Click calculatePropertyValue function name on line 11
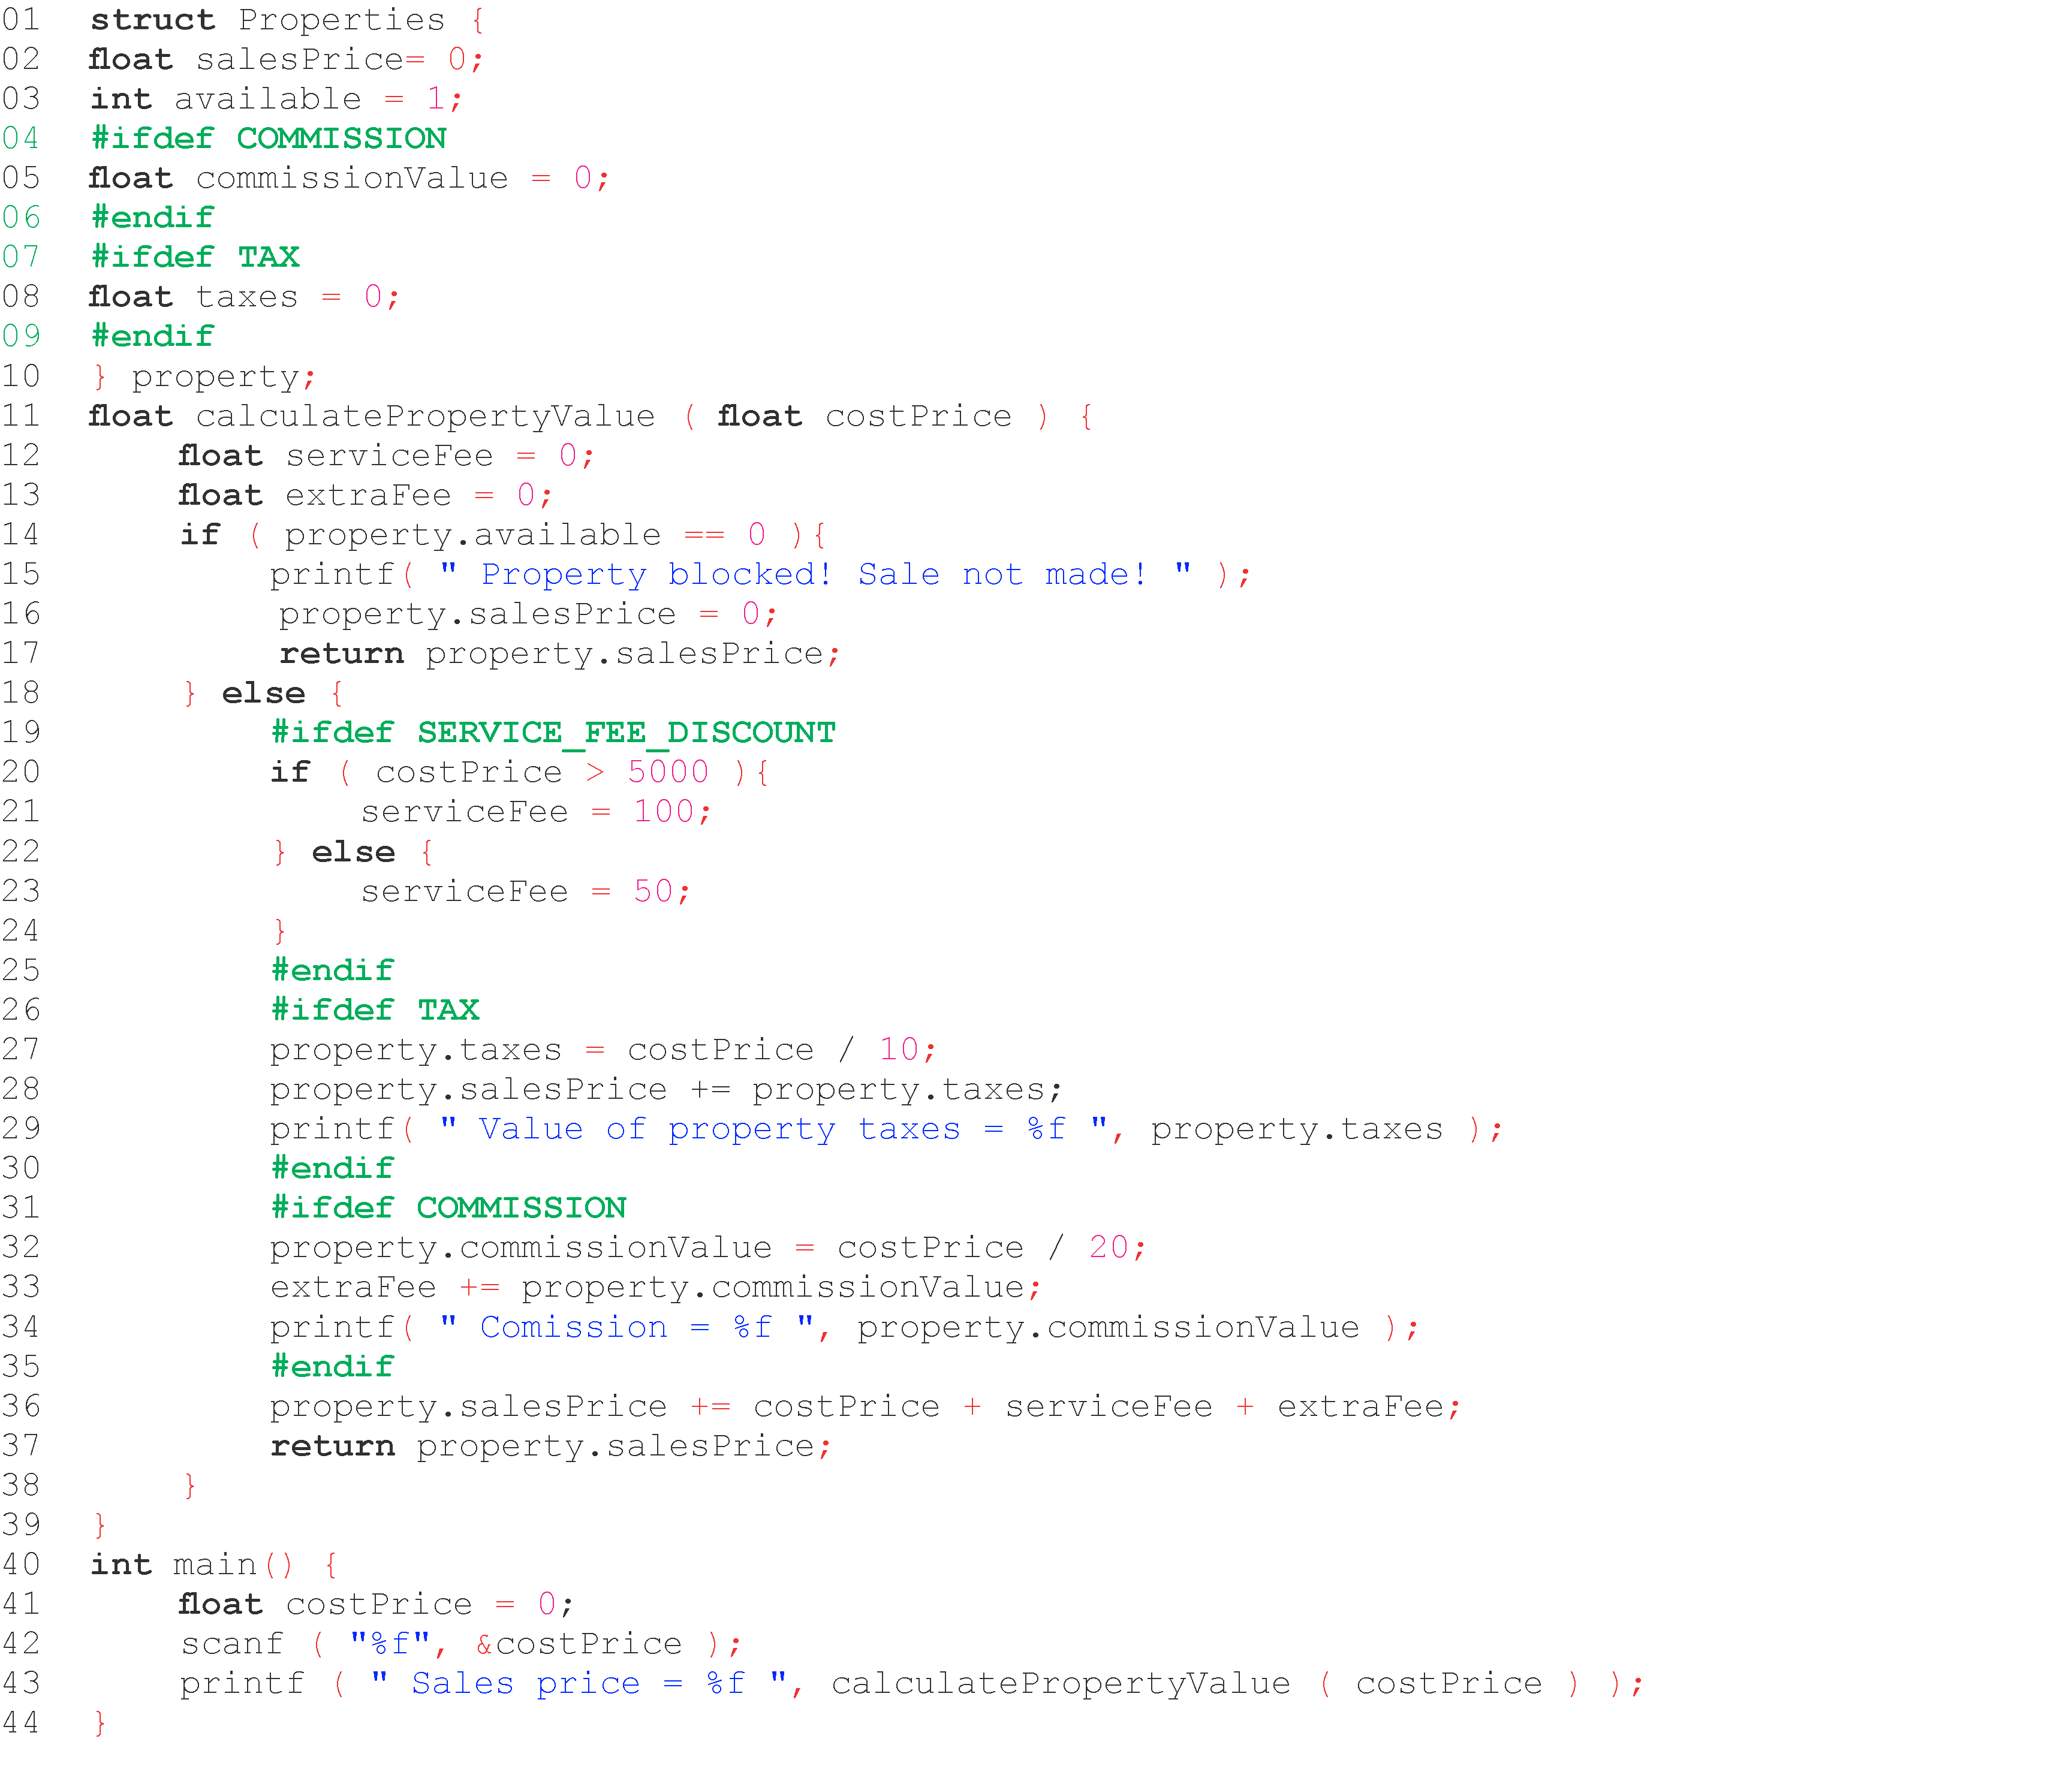Screen dimensions: 2072x1790 point(425,416)
